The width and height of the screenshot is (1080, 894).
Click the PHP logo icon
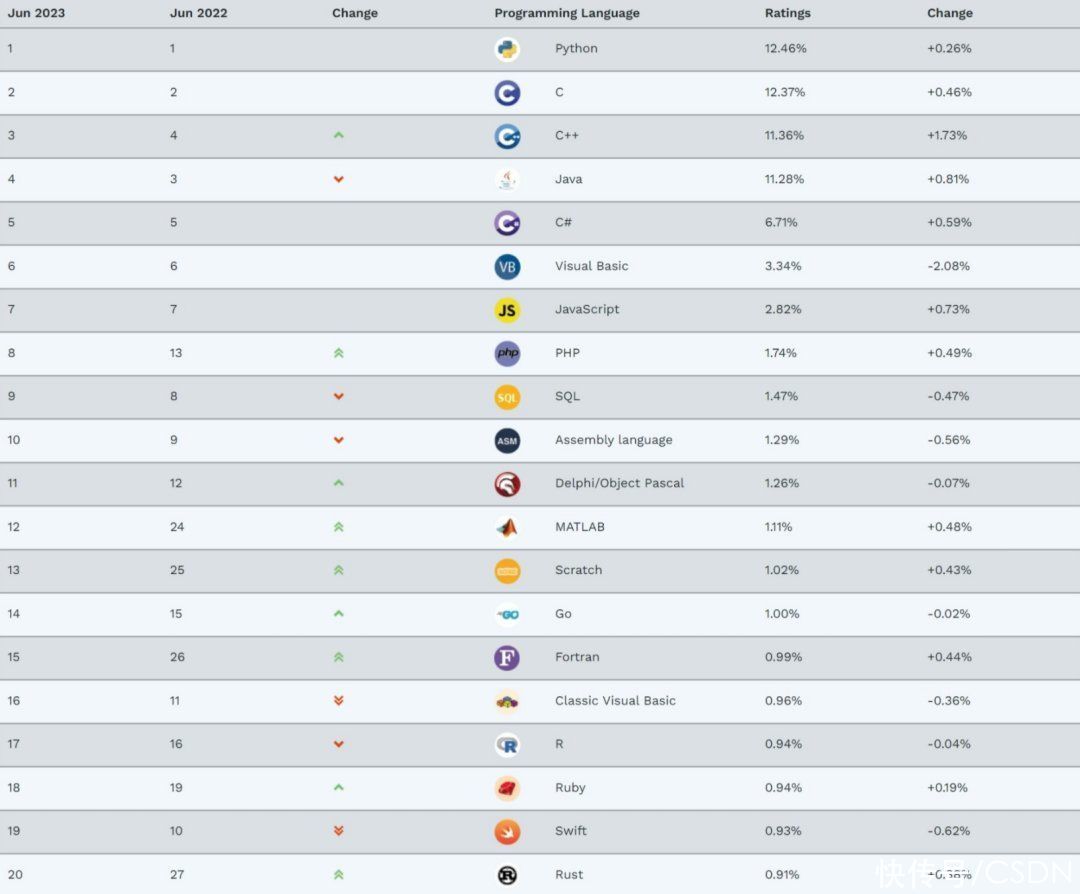tap(507, 353)
